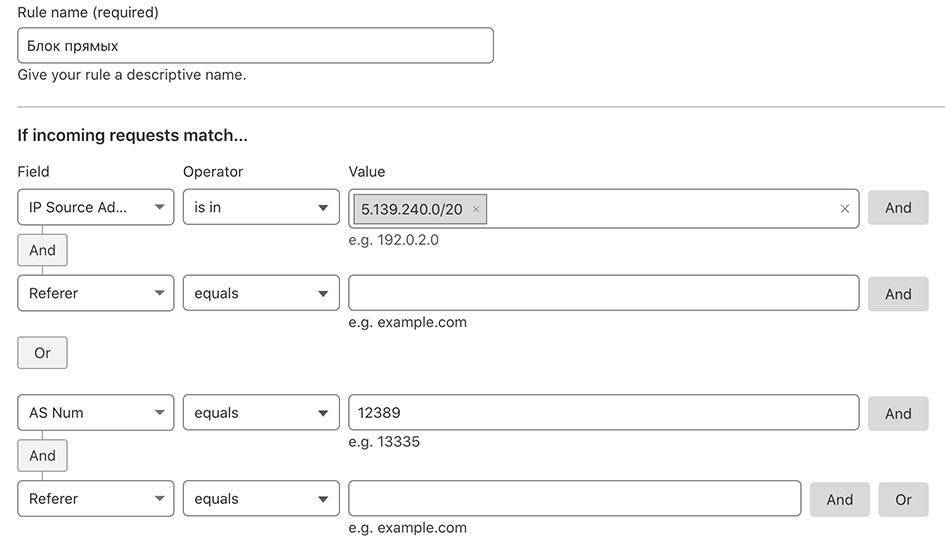
Task: Expand the last Referer field dropdown
Action: coord(96,499)
